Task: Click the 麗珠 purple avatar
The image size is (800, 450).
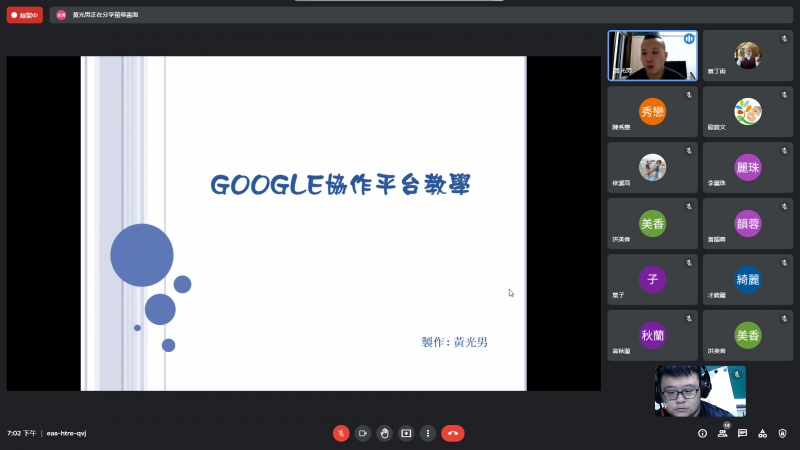Action: pos(748,167)
